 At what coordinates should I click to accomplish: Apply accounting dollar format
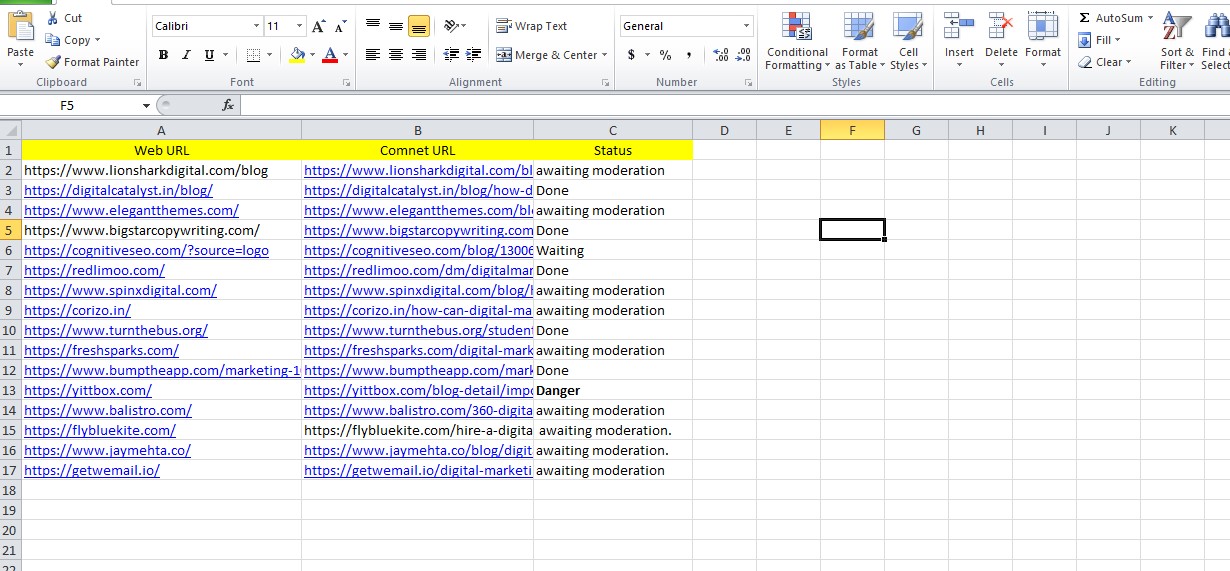coord(631,55)
